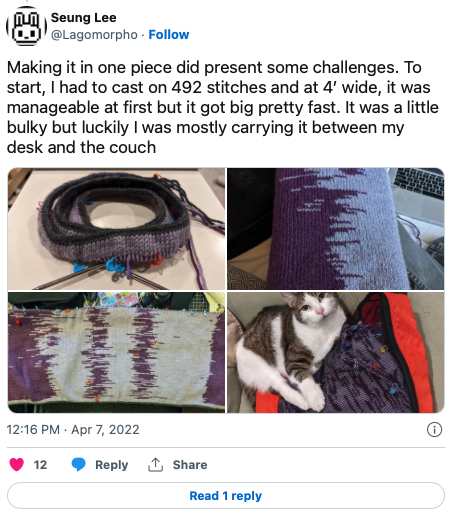Follow the @Lagomorpho account
Viewport: 452px width, 516px height.
(x=169, y=35)
